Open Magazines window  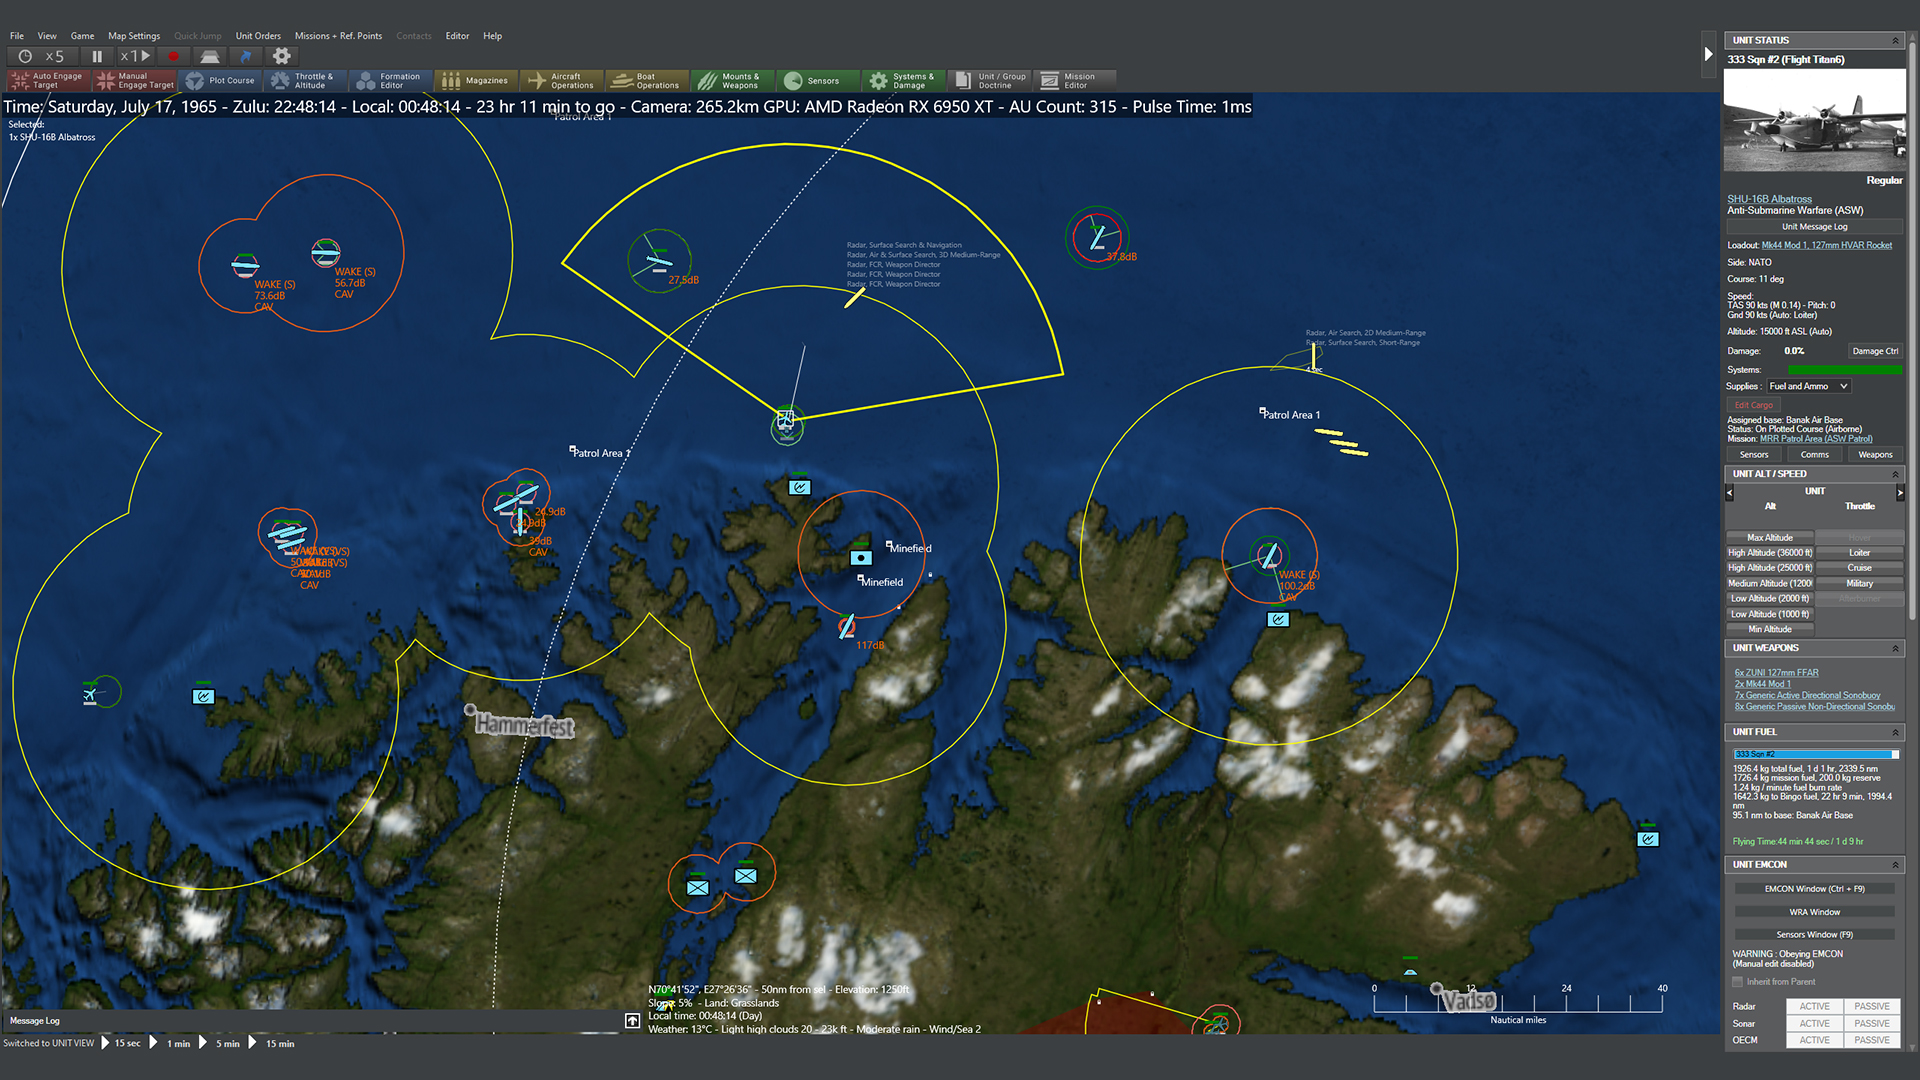point(477,81)
